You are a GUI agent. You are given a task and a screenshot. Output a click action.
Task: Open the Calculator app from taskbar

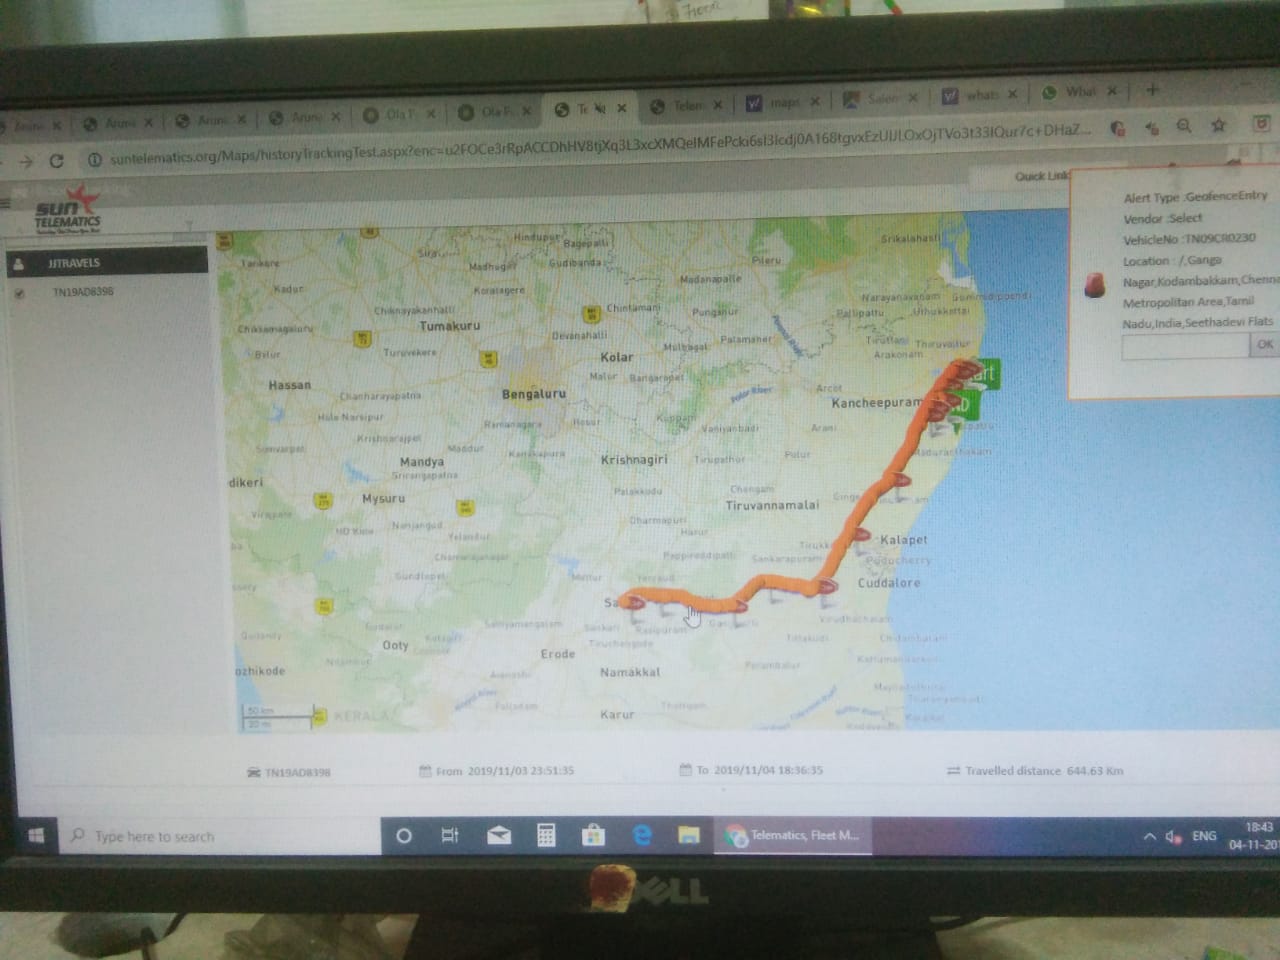pyautogui.click(x=546, y=835)
